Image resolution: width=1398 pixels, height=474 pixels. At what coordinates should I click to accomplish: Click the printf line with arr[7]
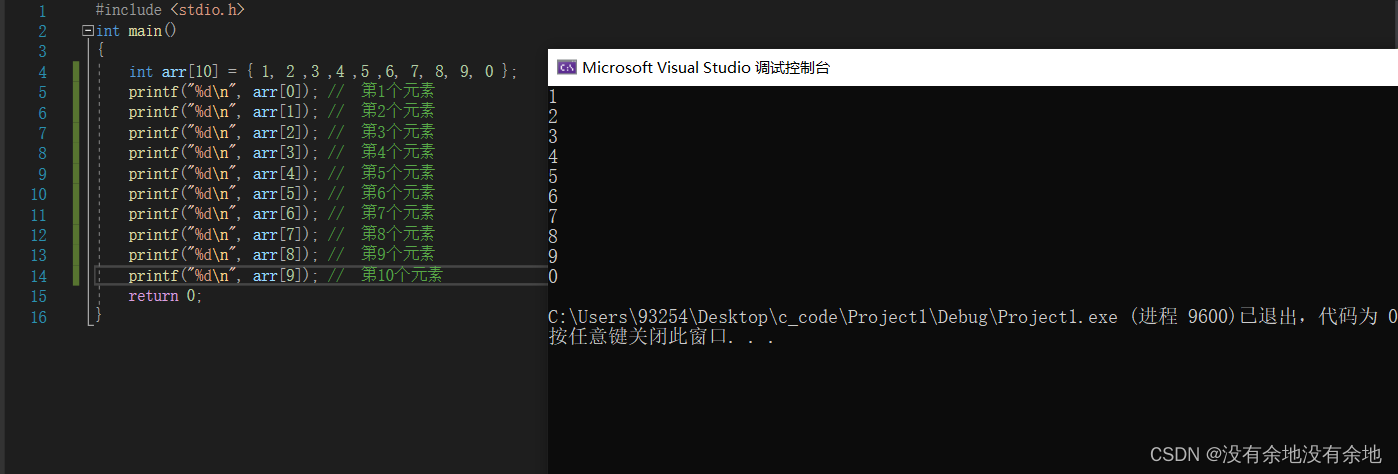[282, 235]
